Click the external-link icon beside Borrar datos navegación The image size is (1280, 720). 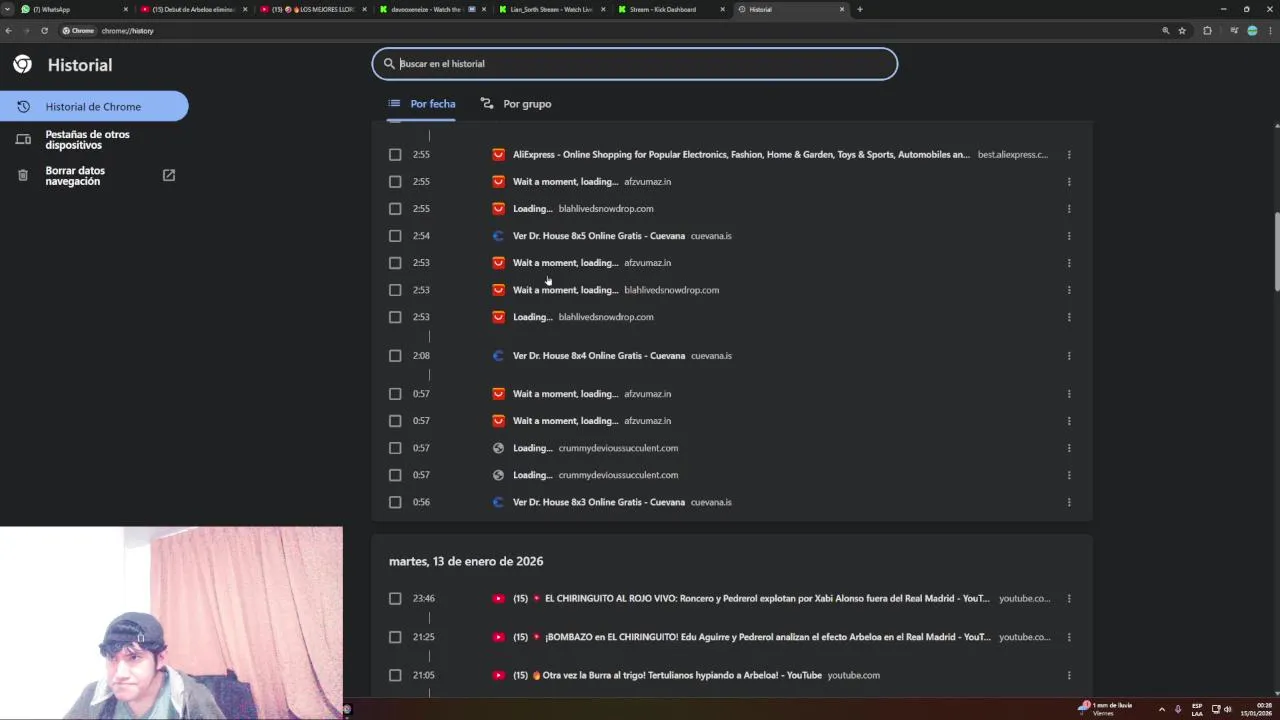(169, 175)
